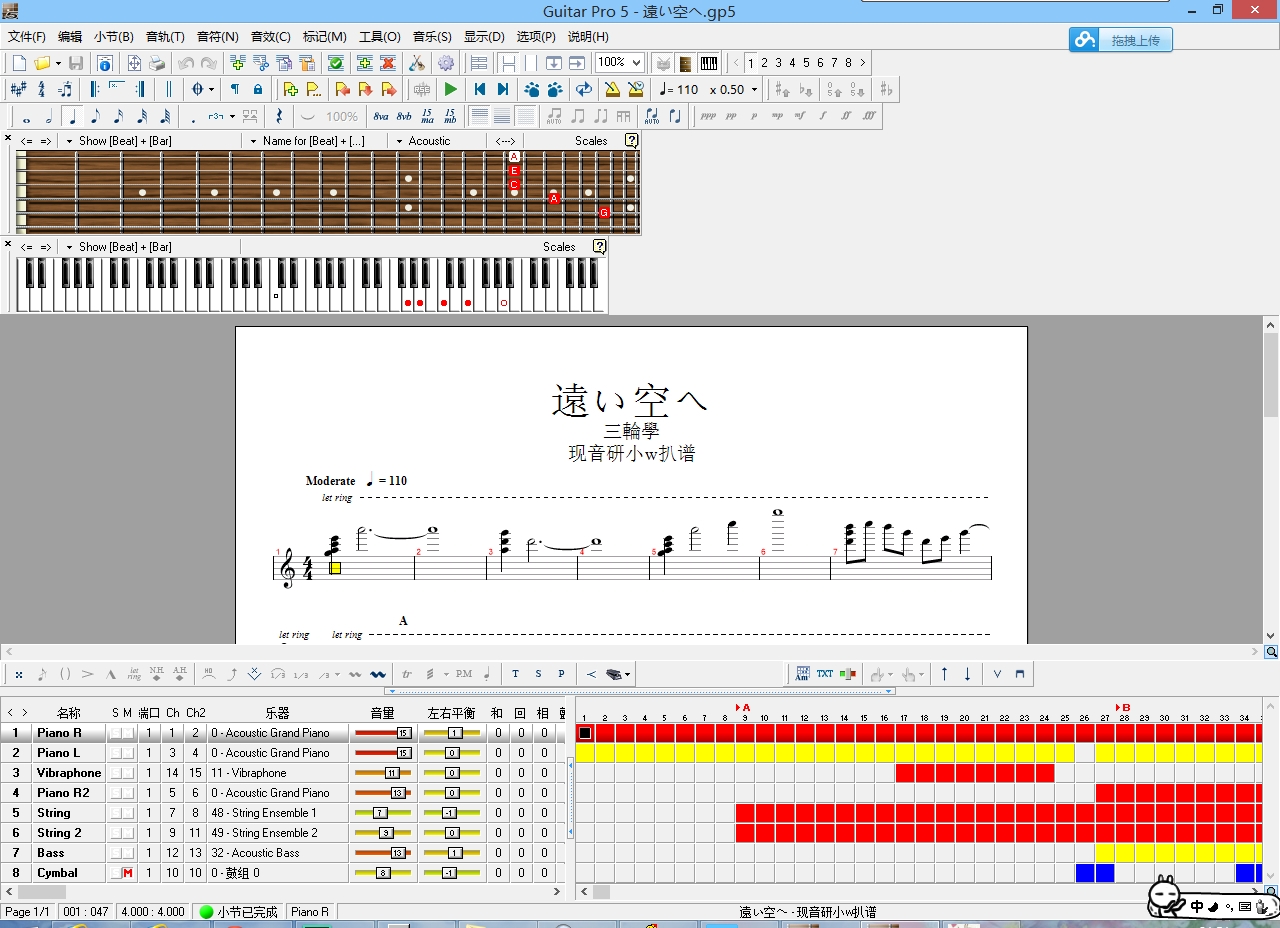Open the settings gear icon in the toolbar
Screen dimensions: 1280x928
(446, 63)
